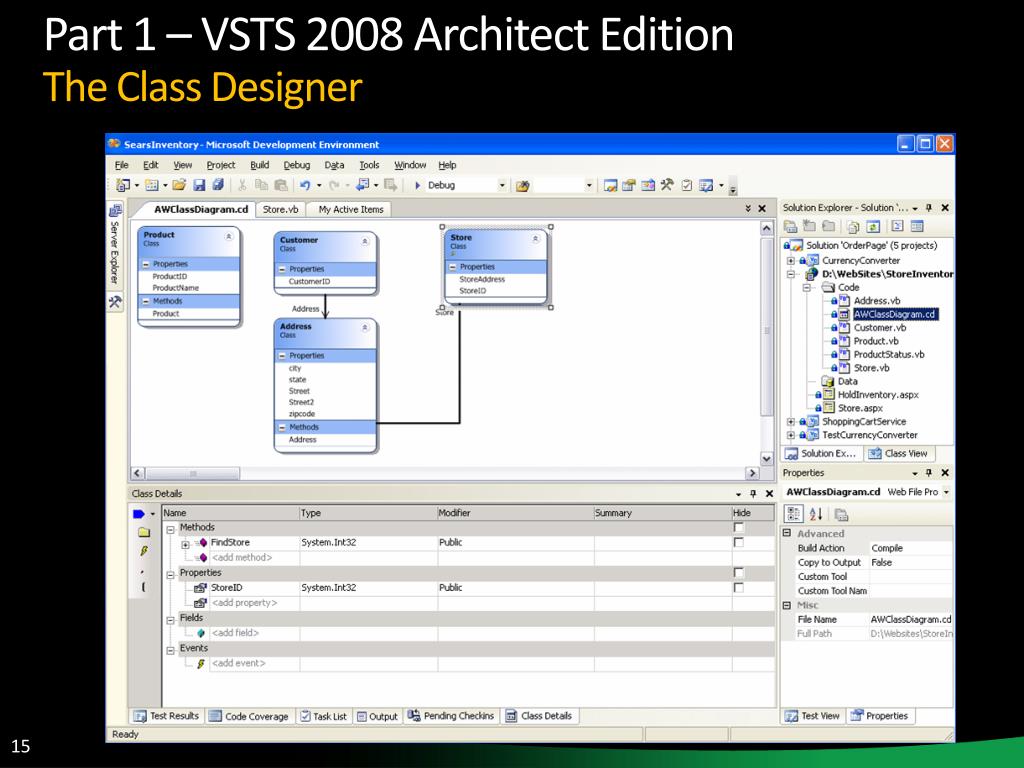1024x768 pixels.
Task: Collapse the Fields group in Class Details
Action: [170, 620]
